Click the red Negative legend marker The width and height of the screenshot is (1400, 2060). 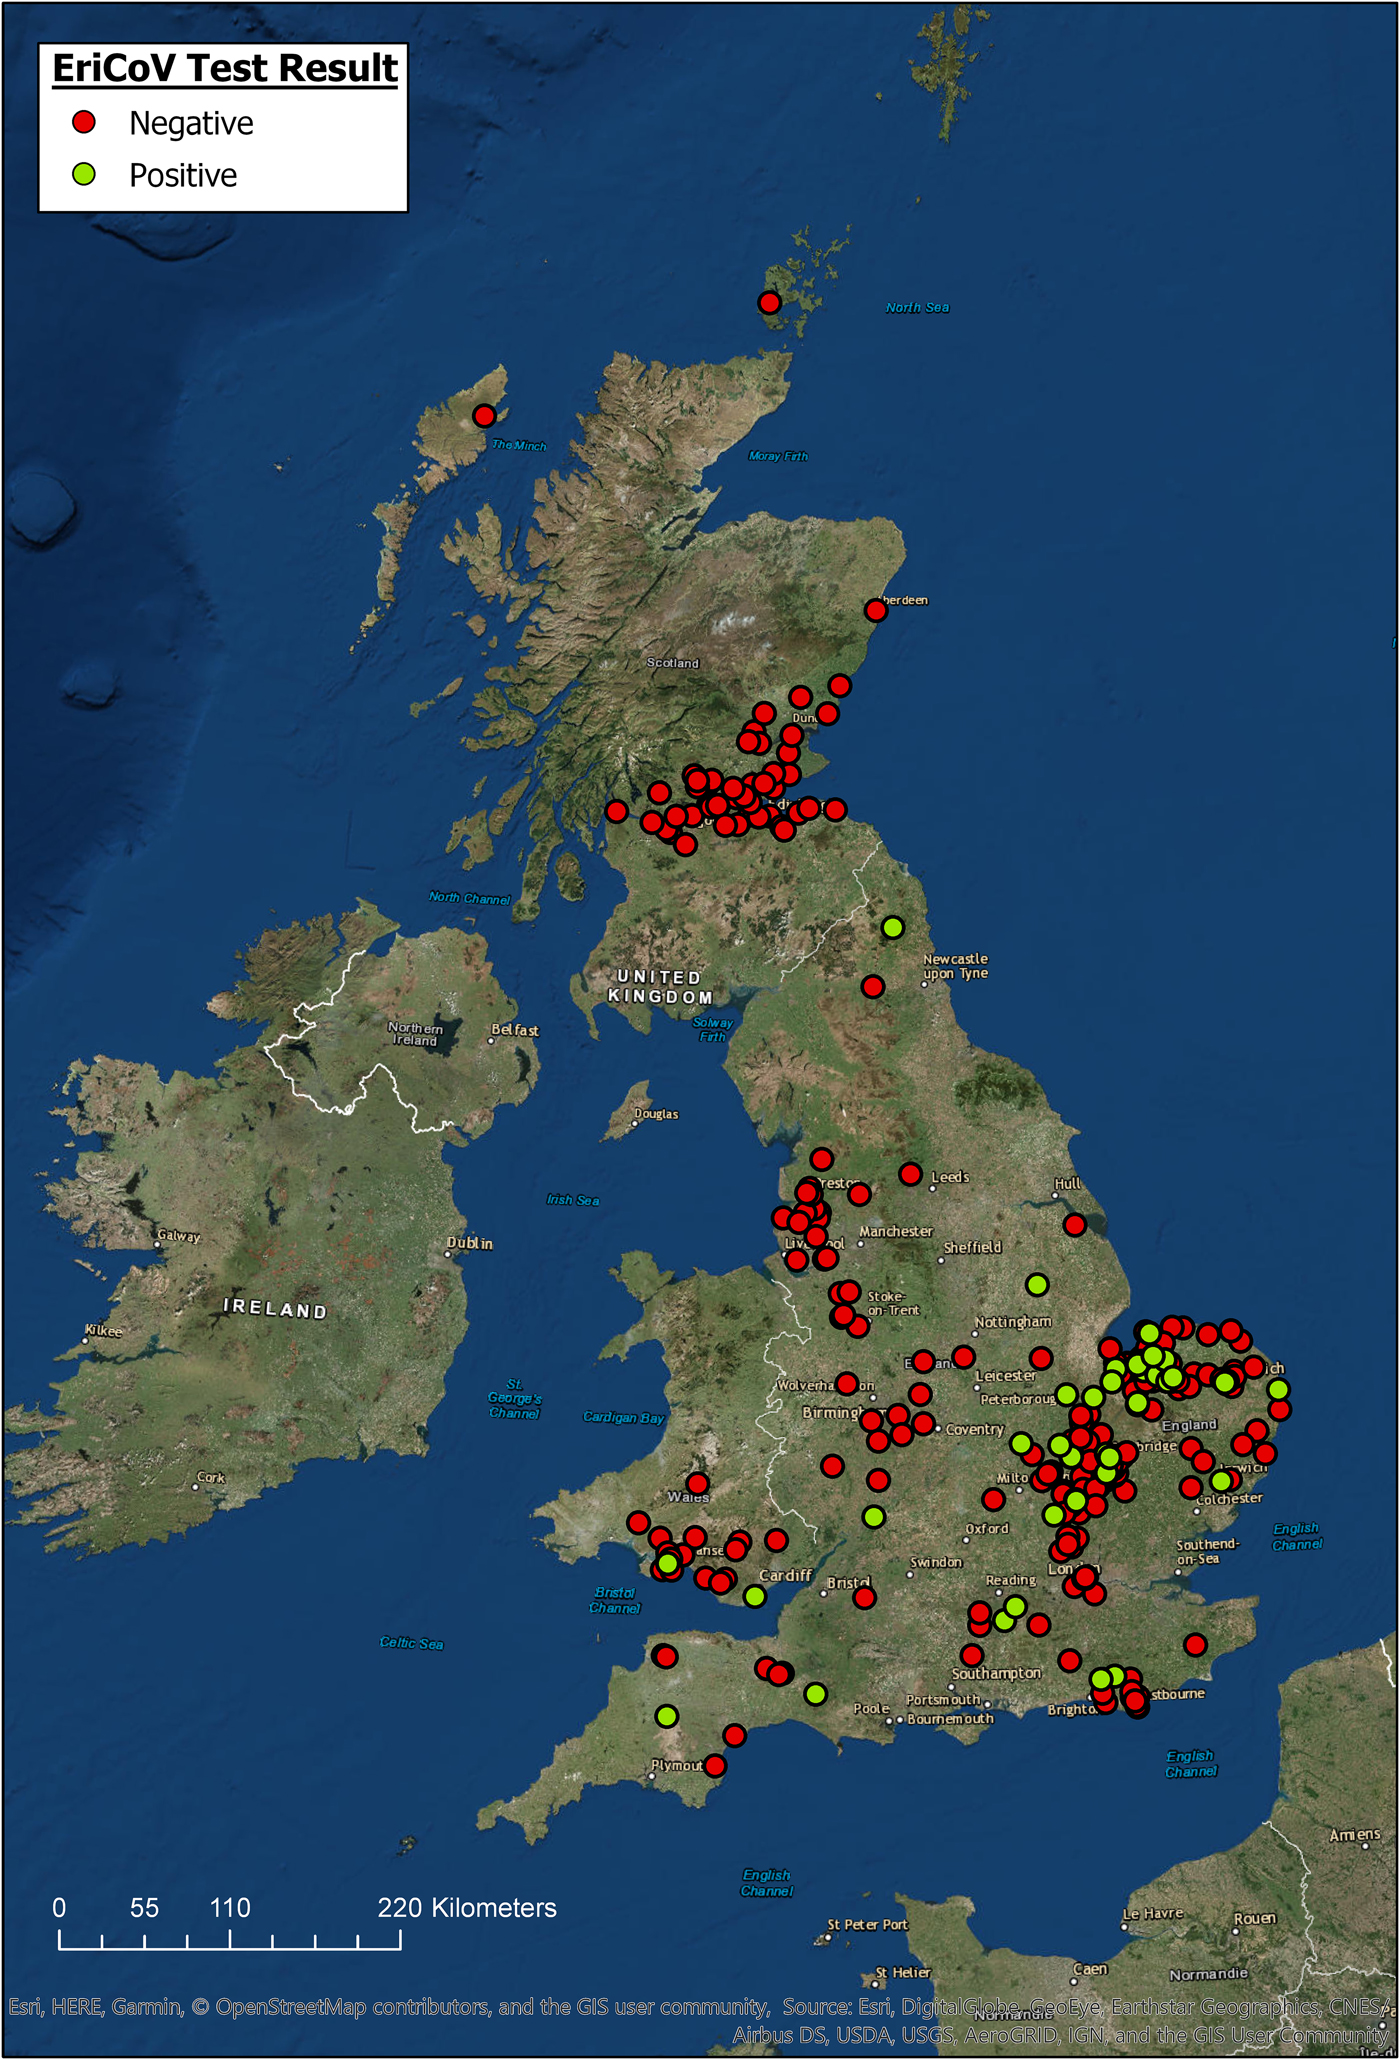(x=84, y=122)
